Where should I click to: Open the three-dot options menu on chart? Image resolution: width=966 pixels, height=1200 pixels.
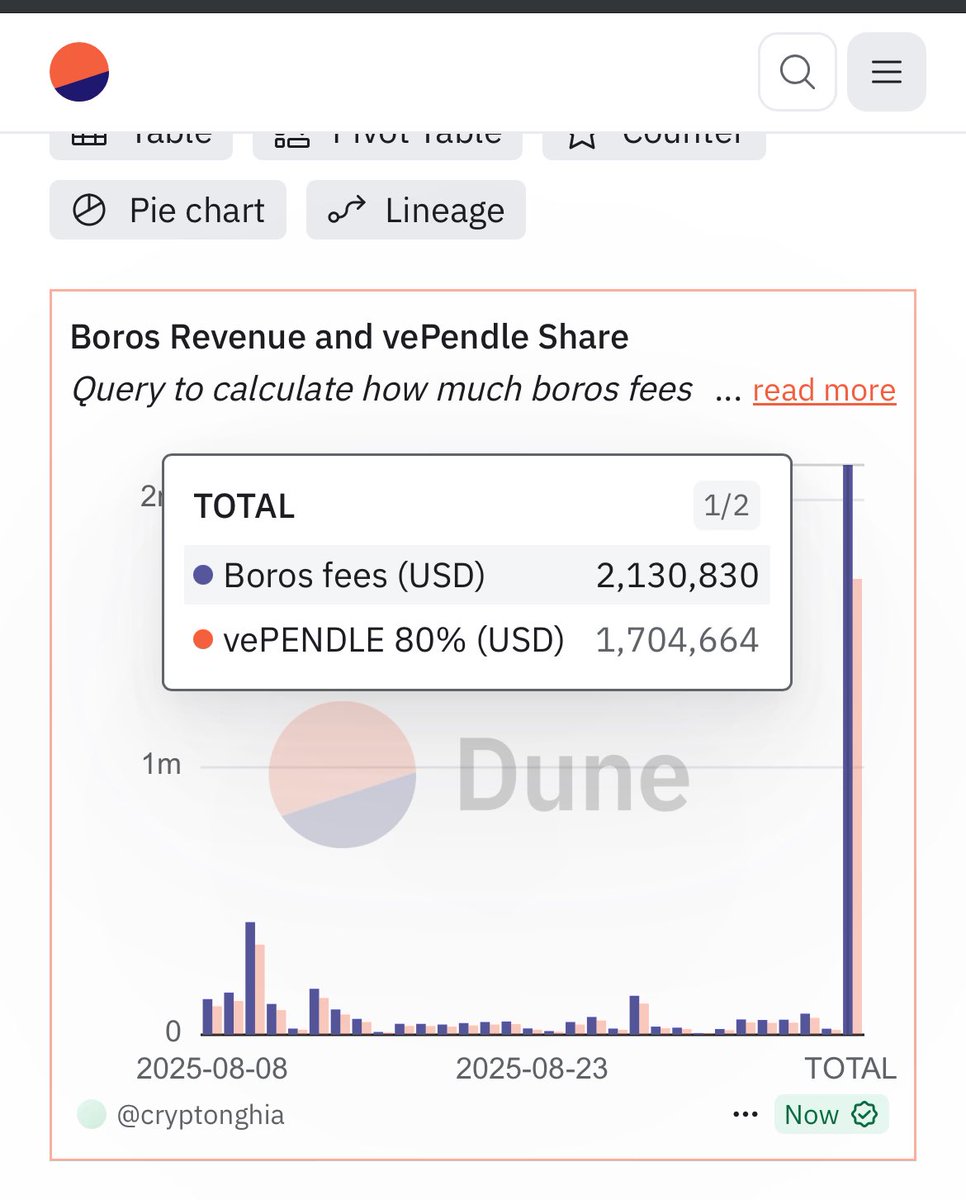(745, 1114)
